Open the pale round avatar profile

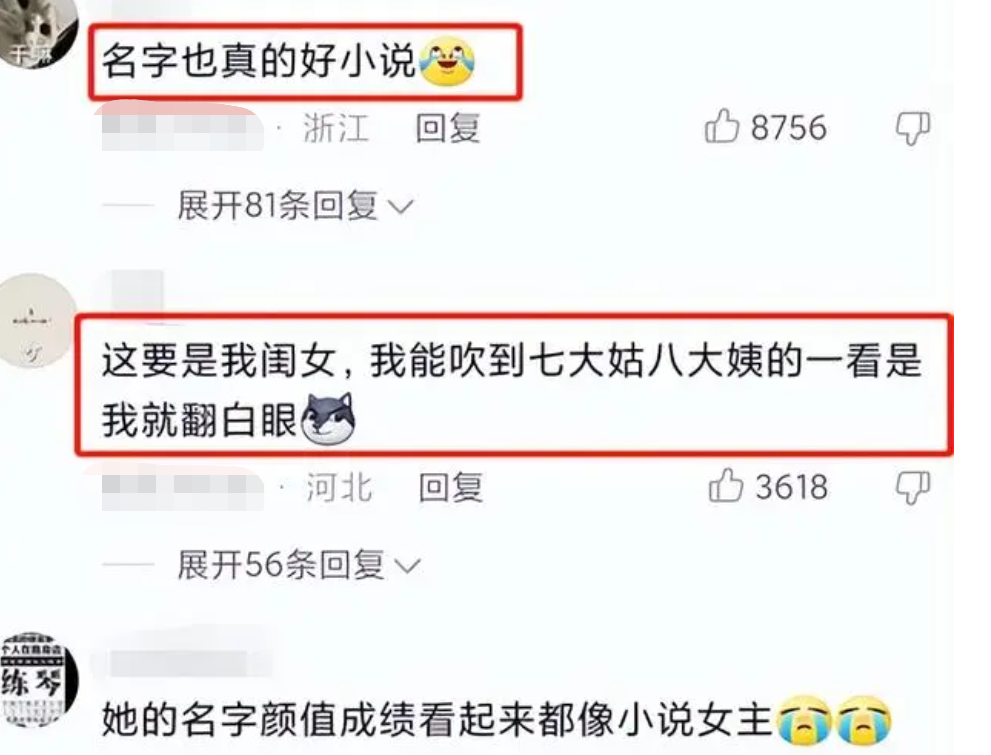coord(37,321)
